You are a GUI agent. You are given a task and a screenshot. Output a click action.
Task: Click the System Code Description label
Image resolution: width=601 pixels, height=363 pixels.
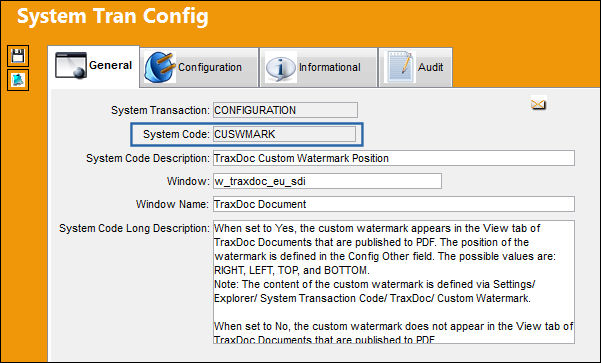[x=148, y=158]
